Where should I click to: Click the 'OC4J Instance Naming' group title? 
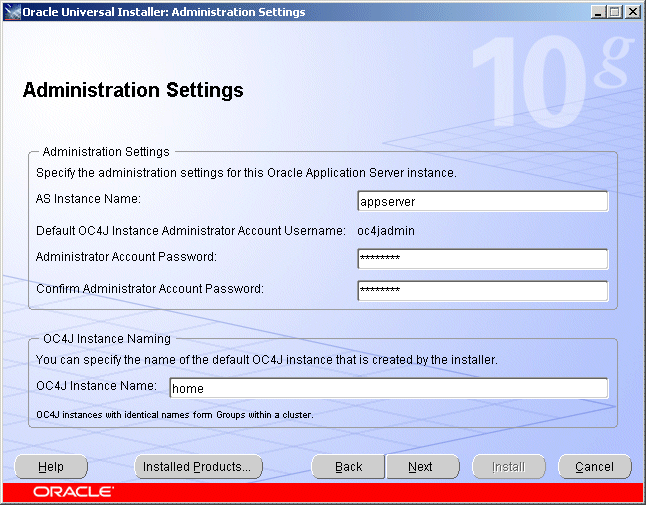107,339
